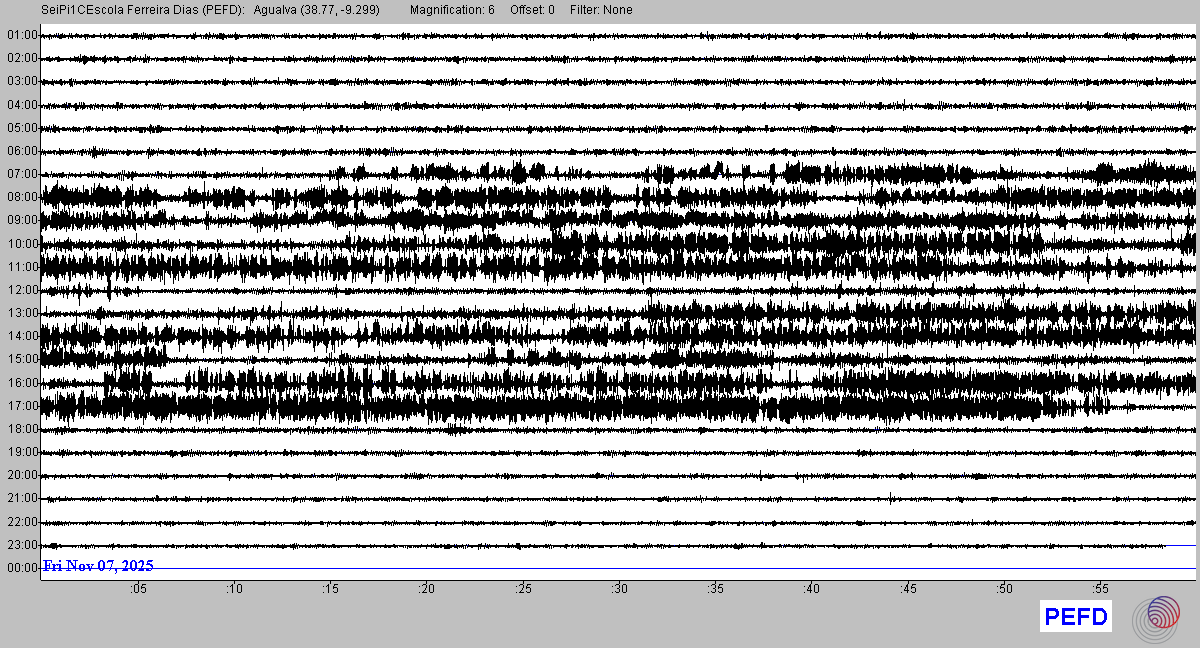The width and height of the screenshot is (1200, 648).
Task: Select the 01:00 hour row label
Action: [x=21, y=35]
